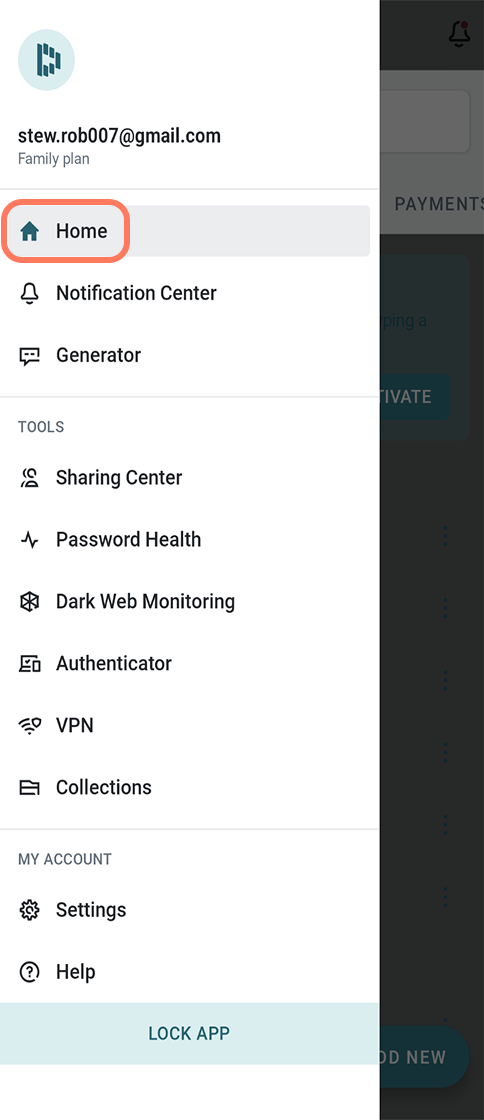Tap the Dashlane logo avatar
The height and width of the screenshot is (1120, 484).
click(x=46, y=60)
